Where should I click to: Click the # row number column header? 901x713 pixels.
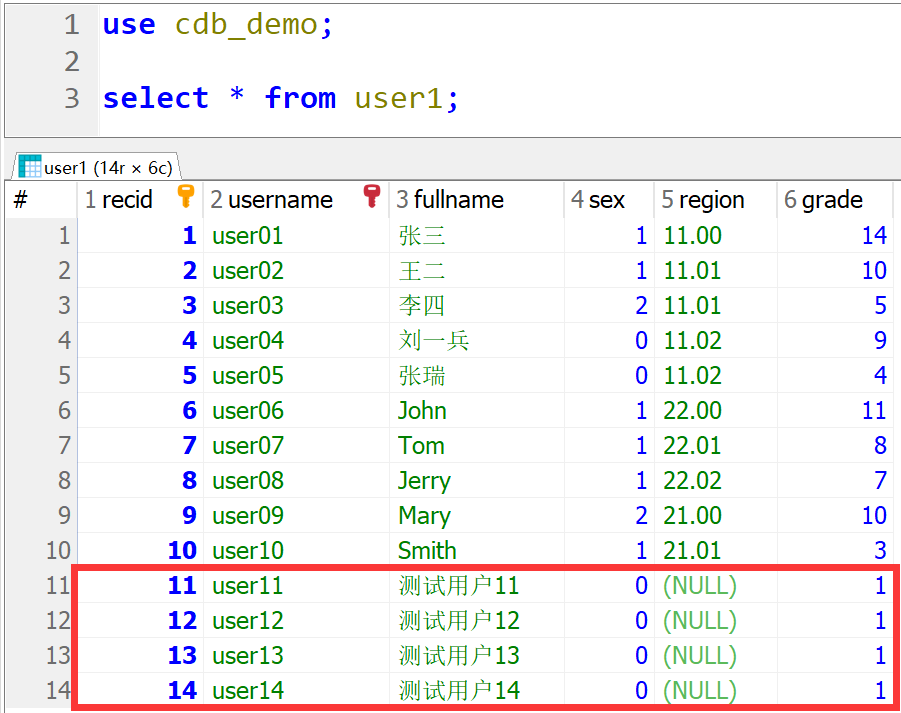[21, 200]
